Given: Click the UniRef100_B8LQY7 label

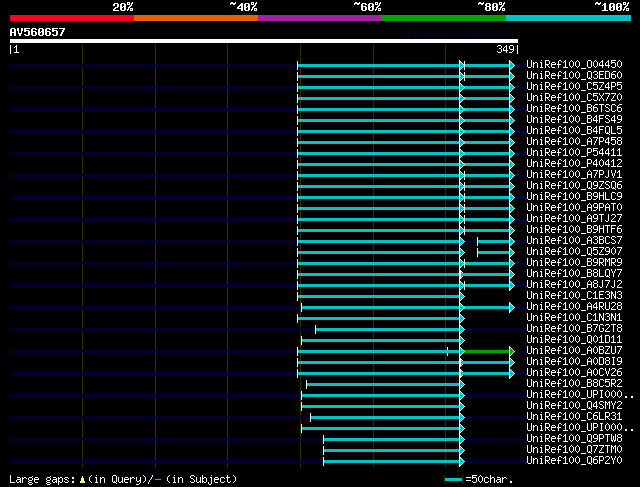Looking at the screenshot, I should pos(574,274).
